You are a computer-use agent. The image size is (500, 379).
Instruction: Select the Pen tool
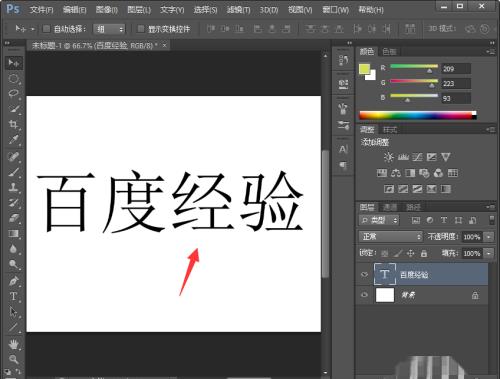13,281
